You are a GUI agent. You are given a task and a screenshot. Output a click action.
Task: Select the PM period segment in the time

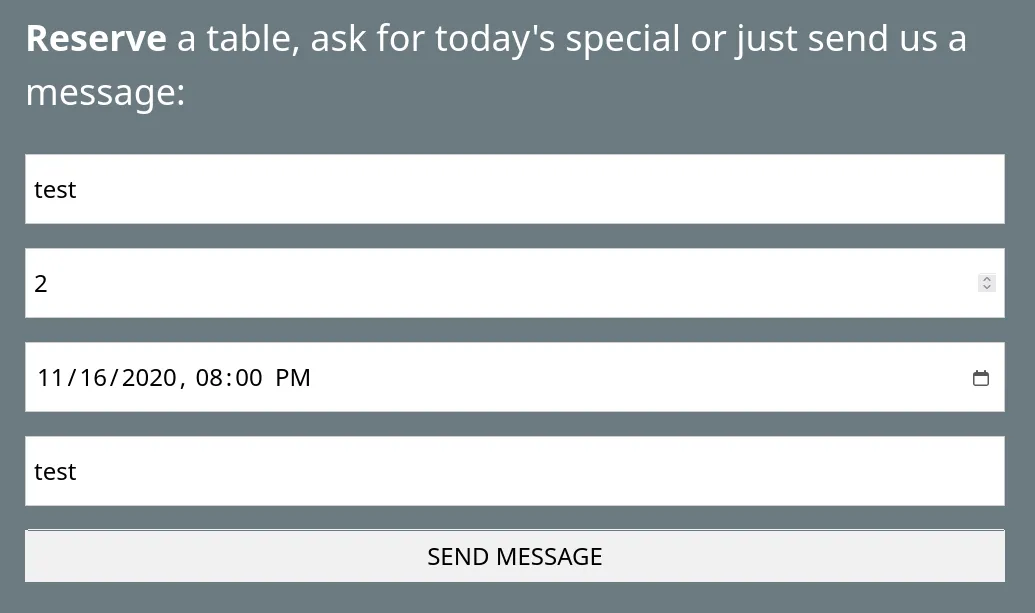point(292,378)
